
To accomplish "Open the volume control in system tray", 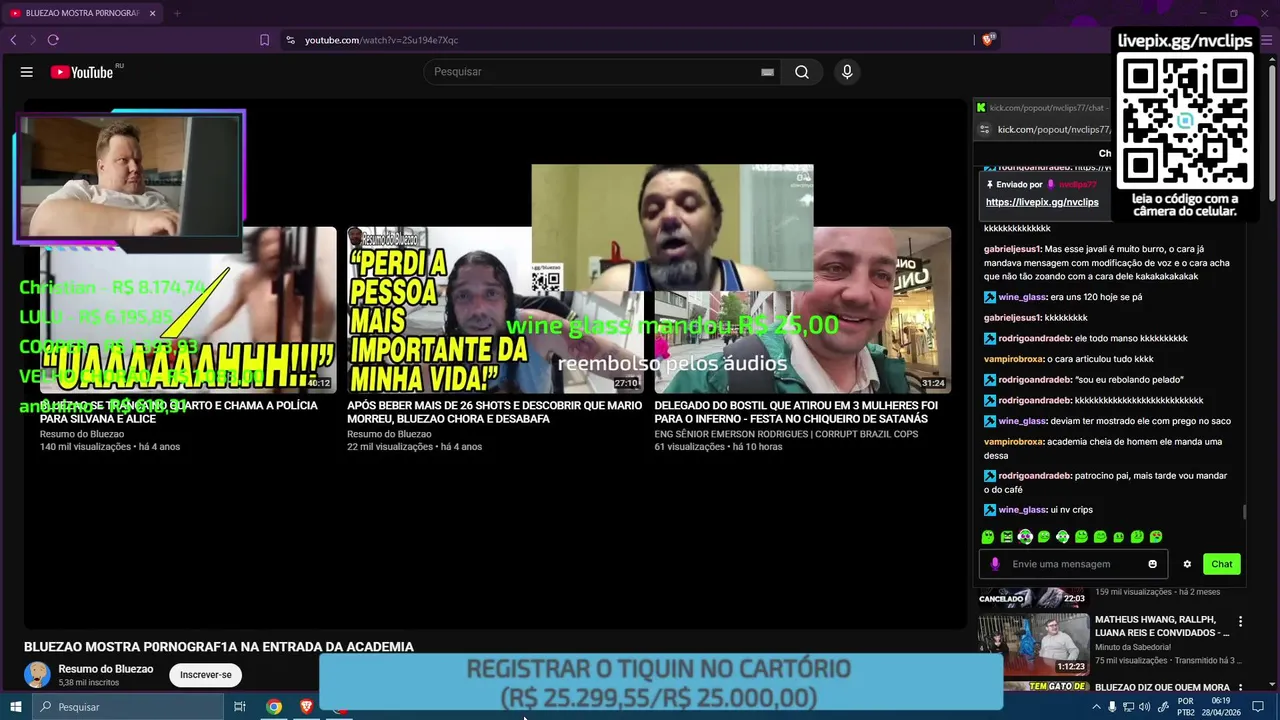I will click(1144, 707).
